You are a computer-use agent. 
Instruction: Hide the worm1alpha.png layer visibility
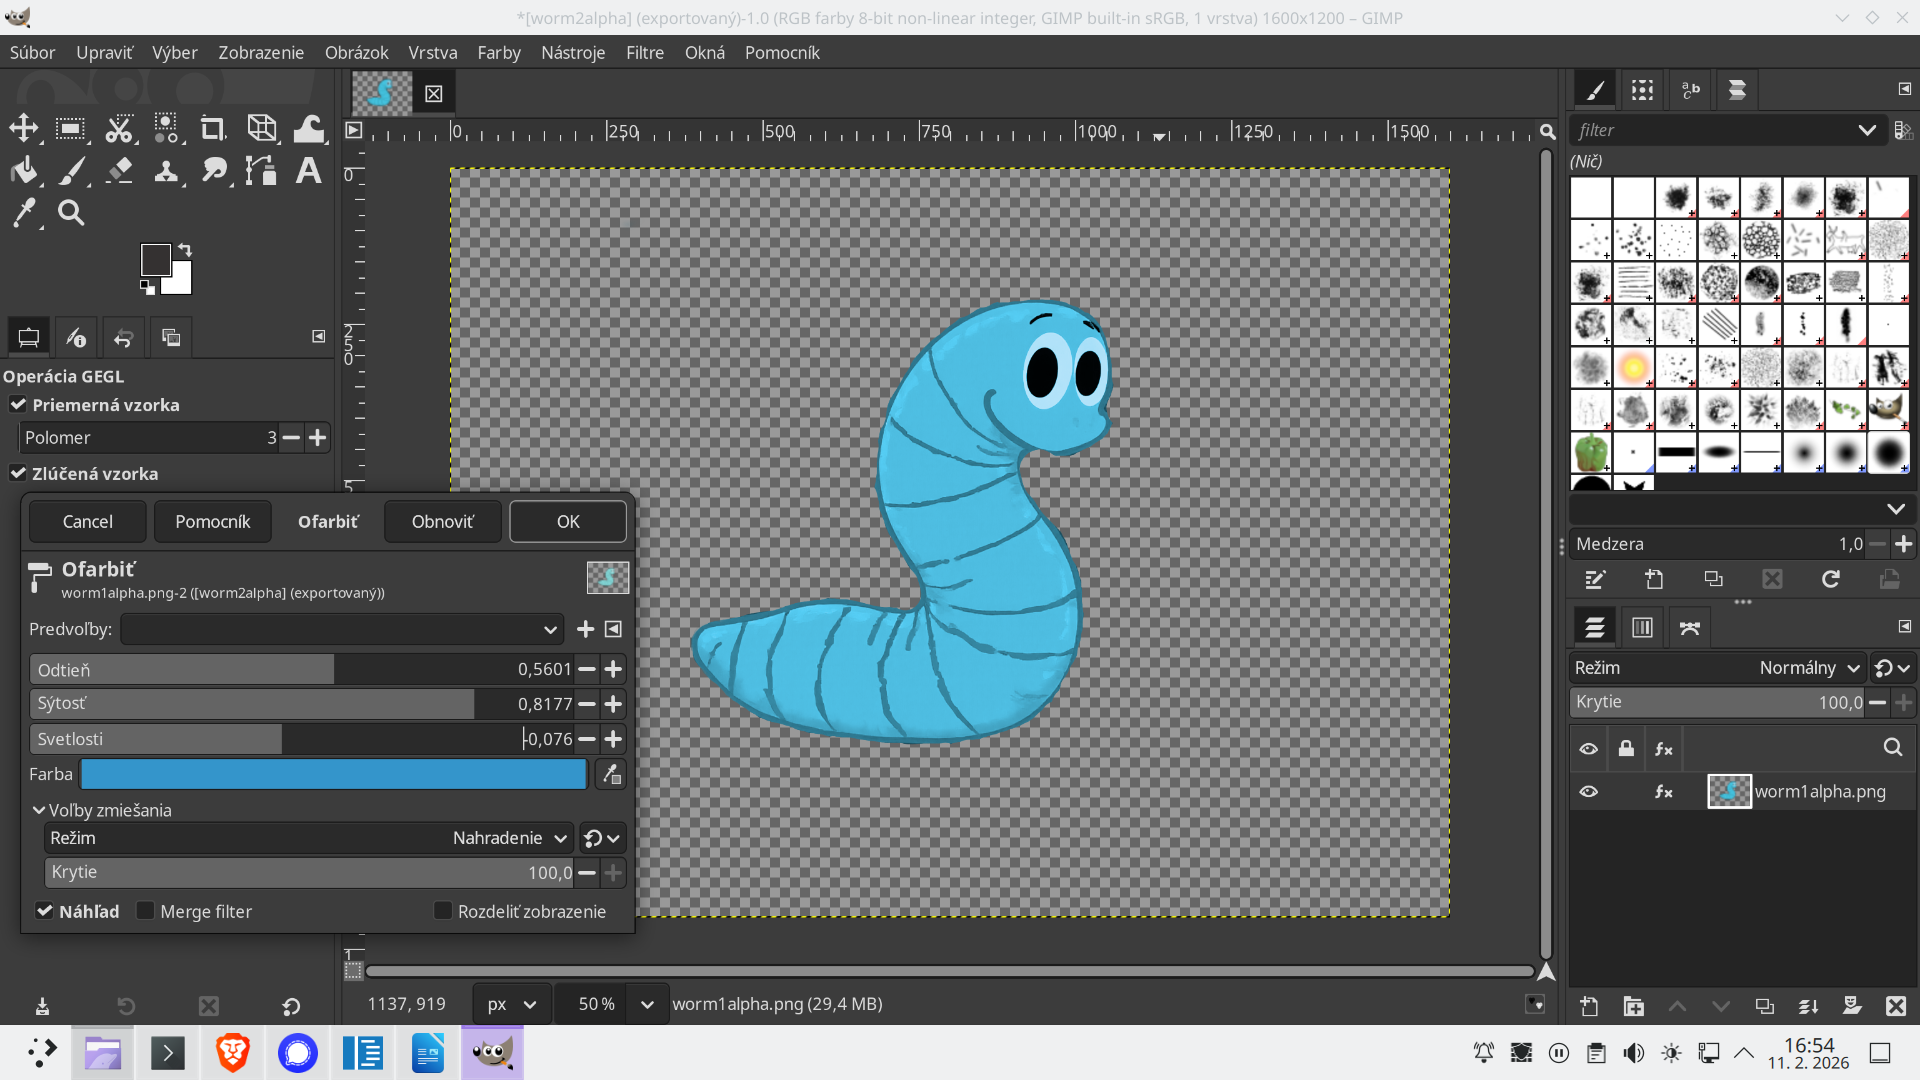pos(1590,791)
